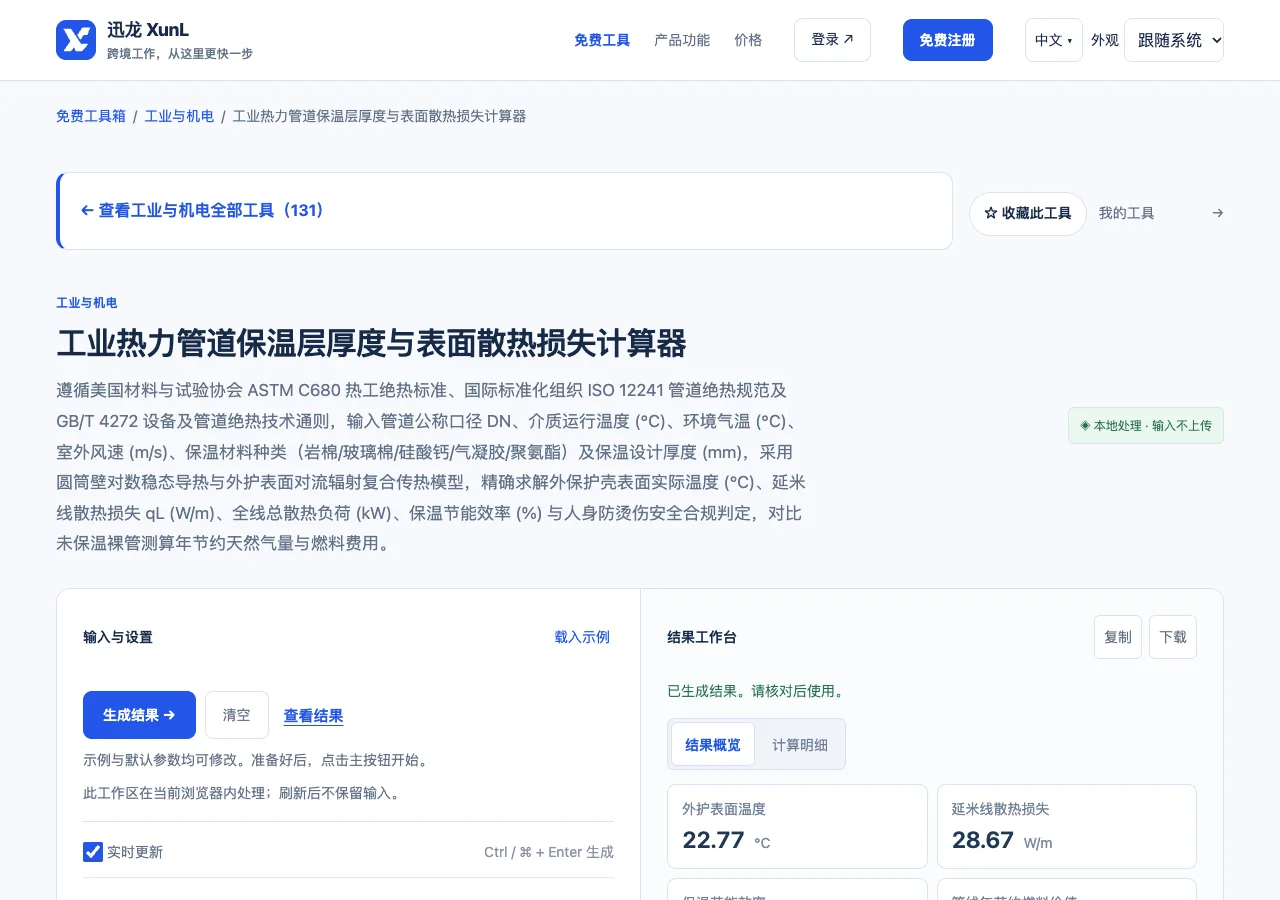
Task: Click 载入示例 to load an example
Action: click(x=582, y=637)
